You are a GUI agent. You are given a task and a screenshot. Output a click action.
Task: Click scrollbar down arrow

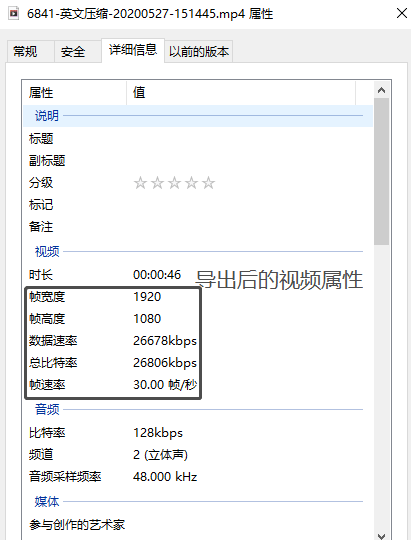point(381,536)
